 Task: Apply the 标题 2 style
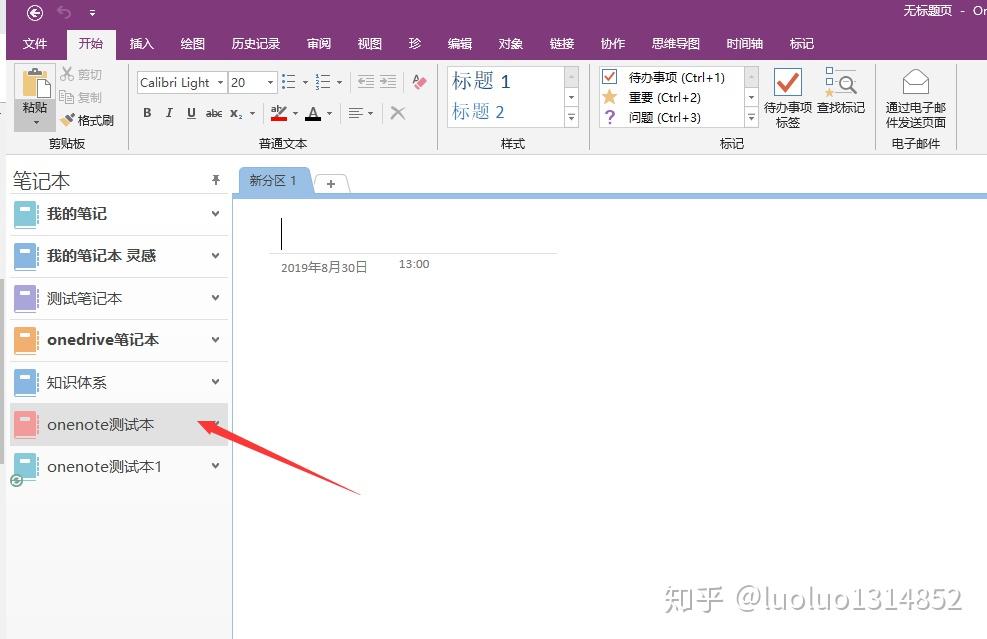pos(478,111)
